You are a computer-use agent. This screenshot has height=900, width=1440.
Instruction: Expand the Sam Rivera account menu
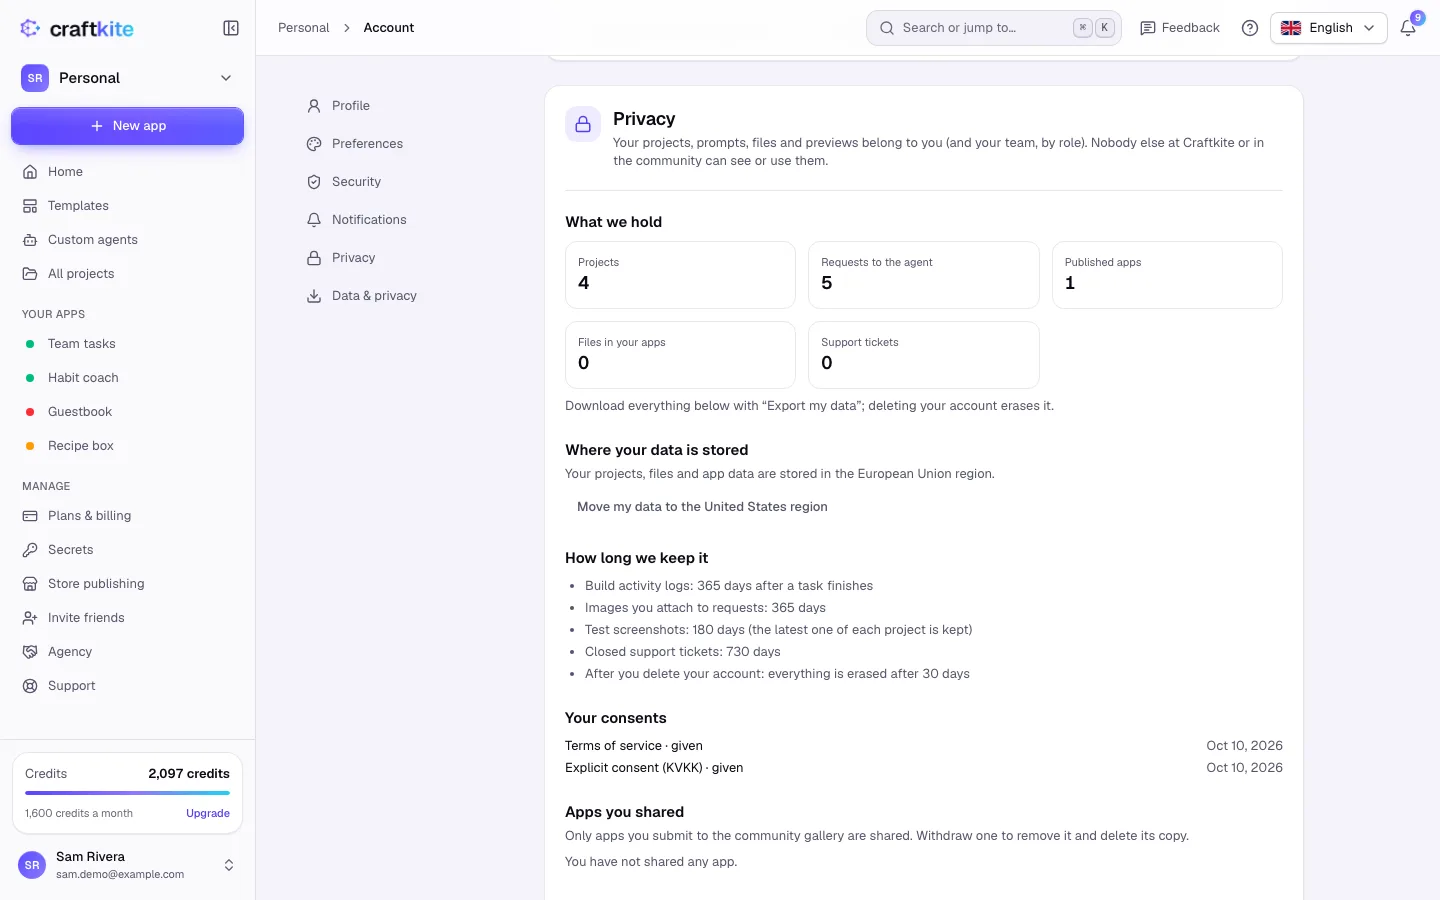tap(127, 865)
